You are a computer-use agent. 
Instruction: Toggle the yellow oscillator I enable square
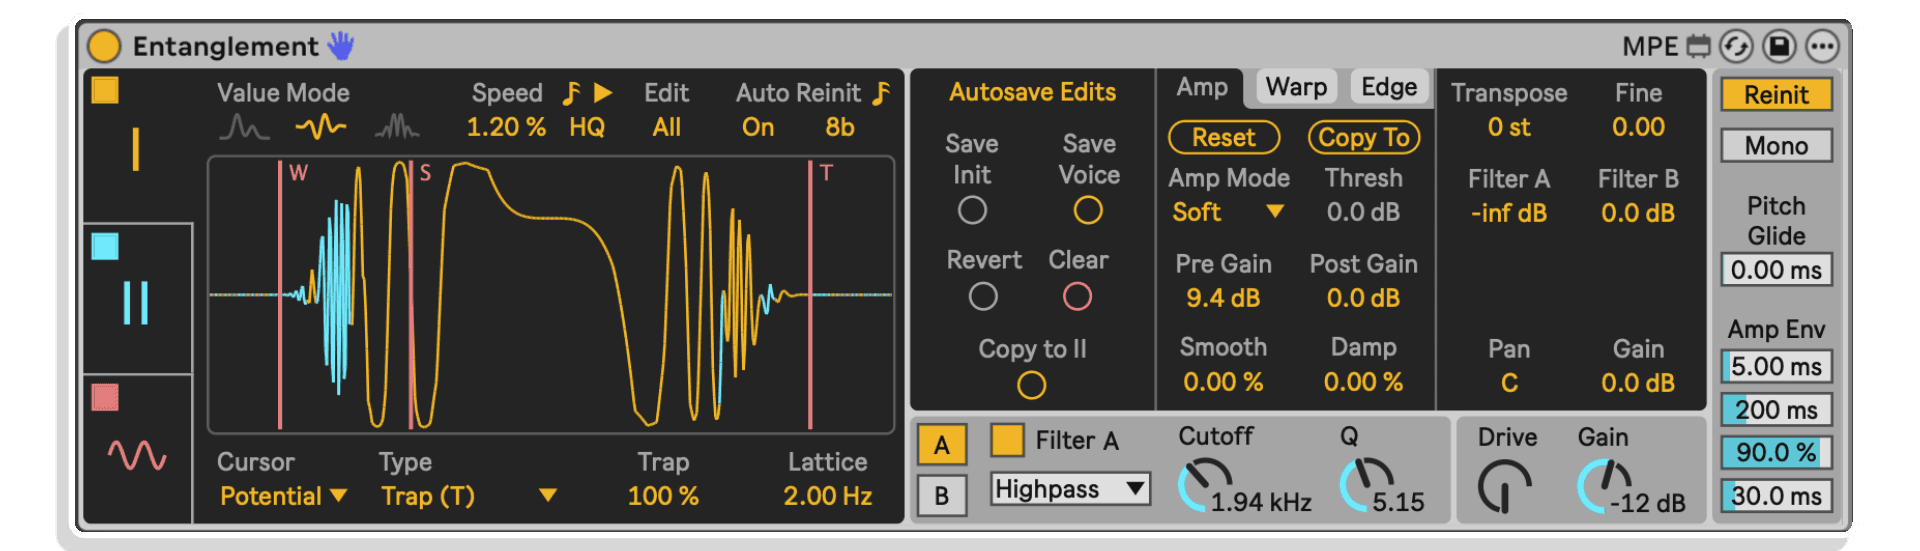105,90
